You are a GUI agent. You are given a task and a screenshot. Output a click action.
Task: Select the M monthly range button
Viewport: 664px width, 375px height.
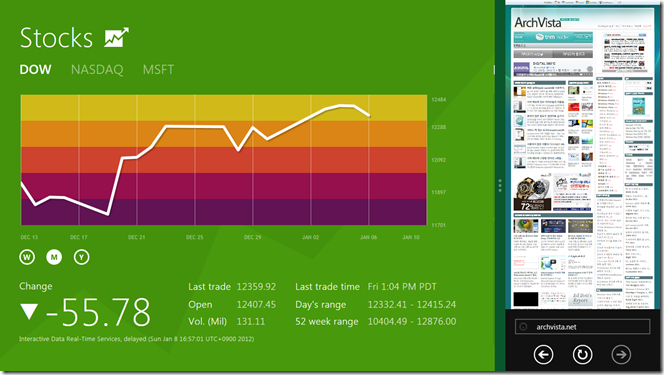54,257
